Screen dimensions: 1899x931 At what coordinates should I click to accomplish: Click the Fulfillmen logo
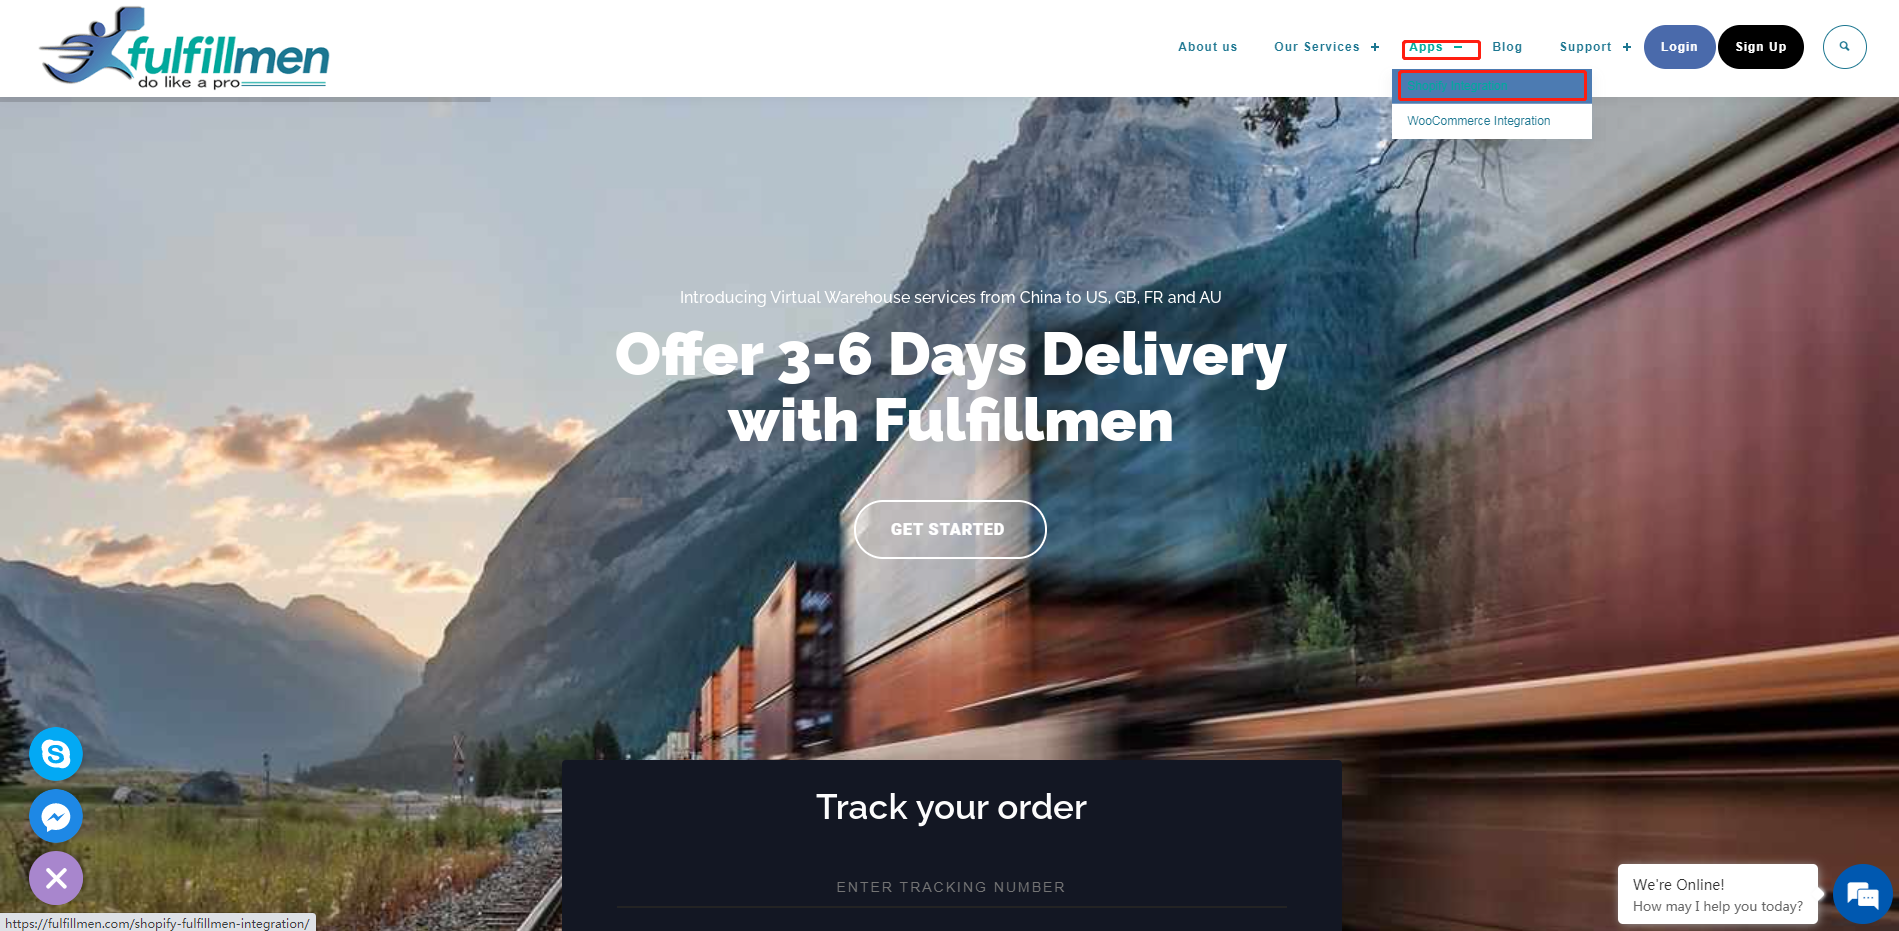click(185, 48)
